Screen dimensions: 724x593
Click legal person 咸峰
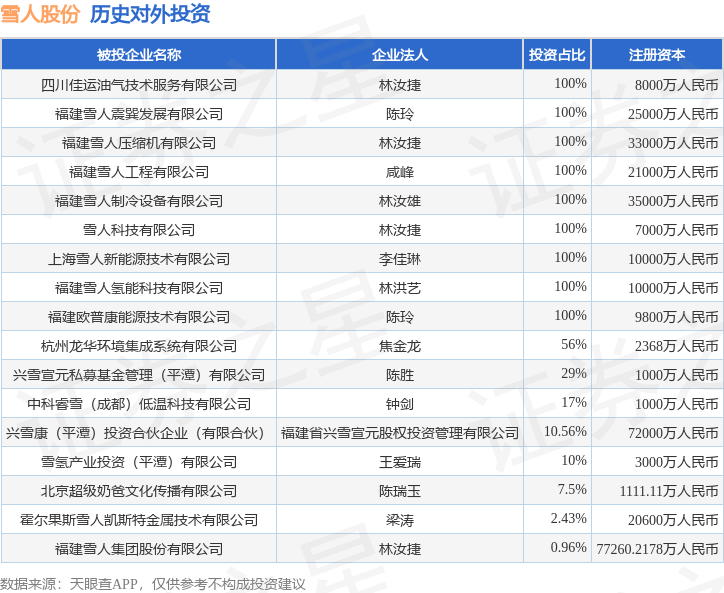pos(400,172)
